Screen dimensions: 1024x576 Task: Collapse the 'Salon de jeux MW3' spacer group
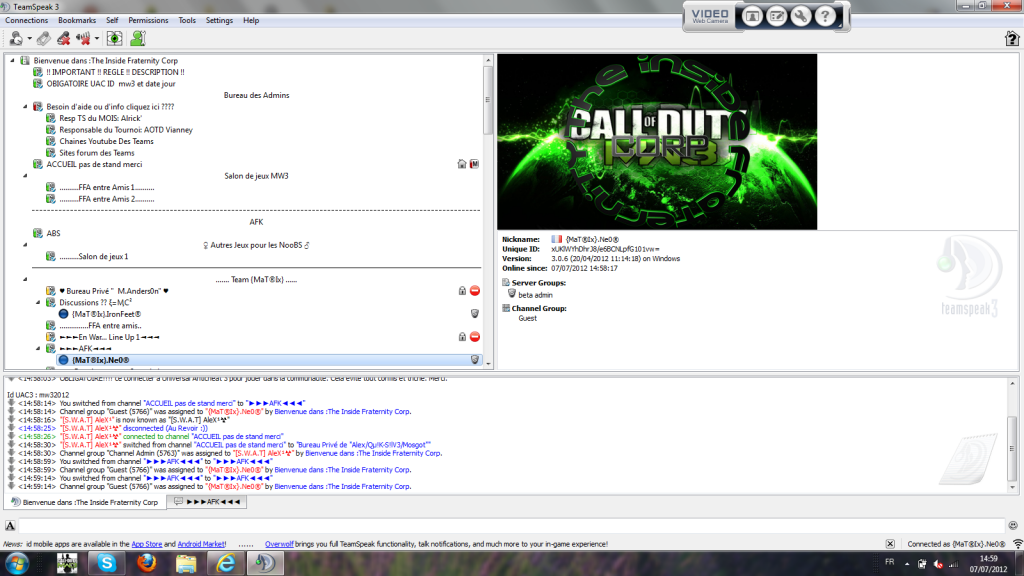click(25, 176)
